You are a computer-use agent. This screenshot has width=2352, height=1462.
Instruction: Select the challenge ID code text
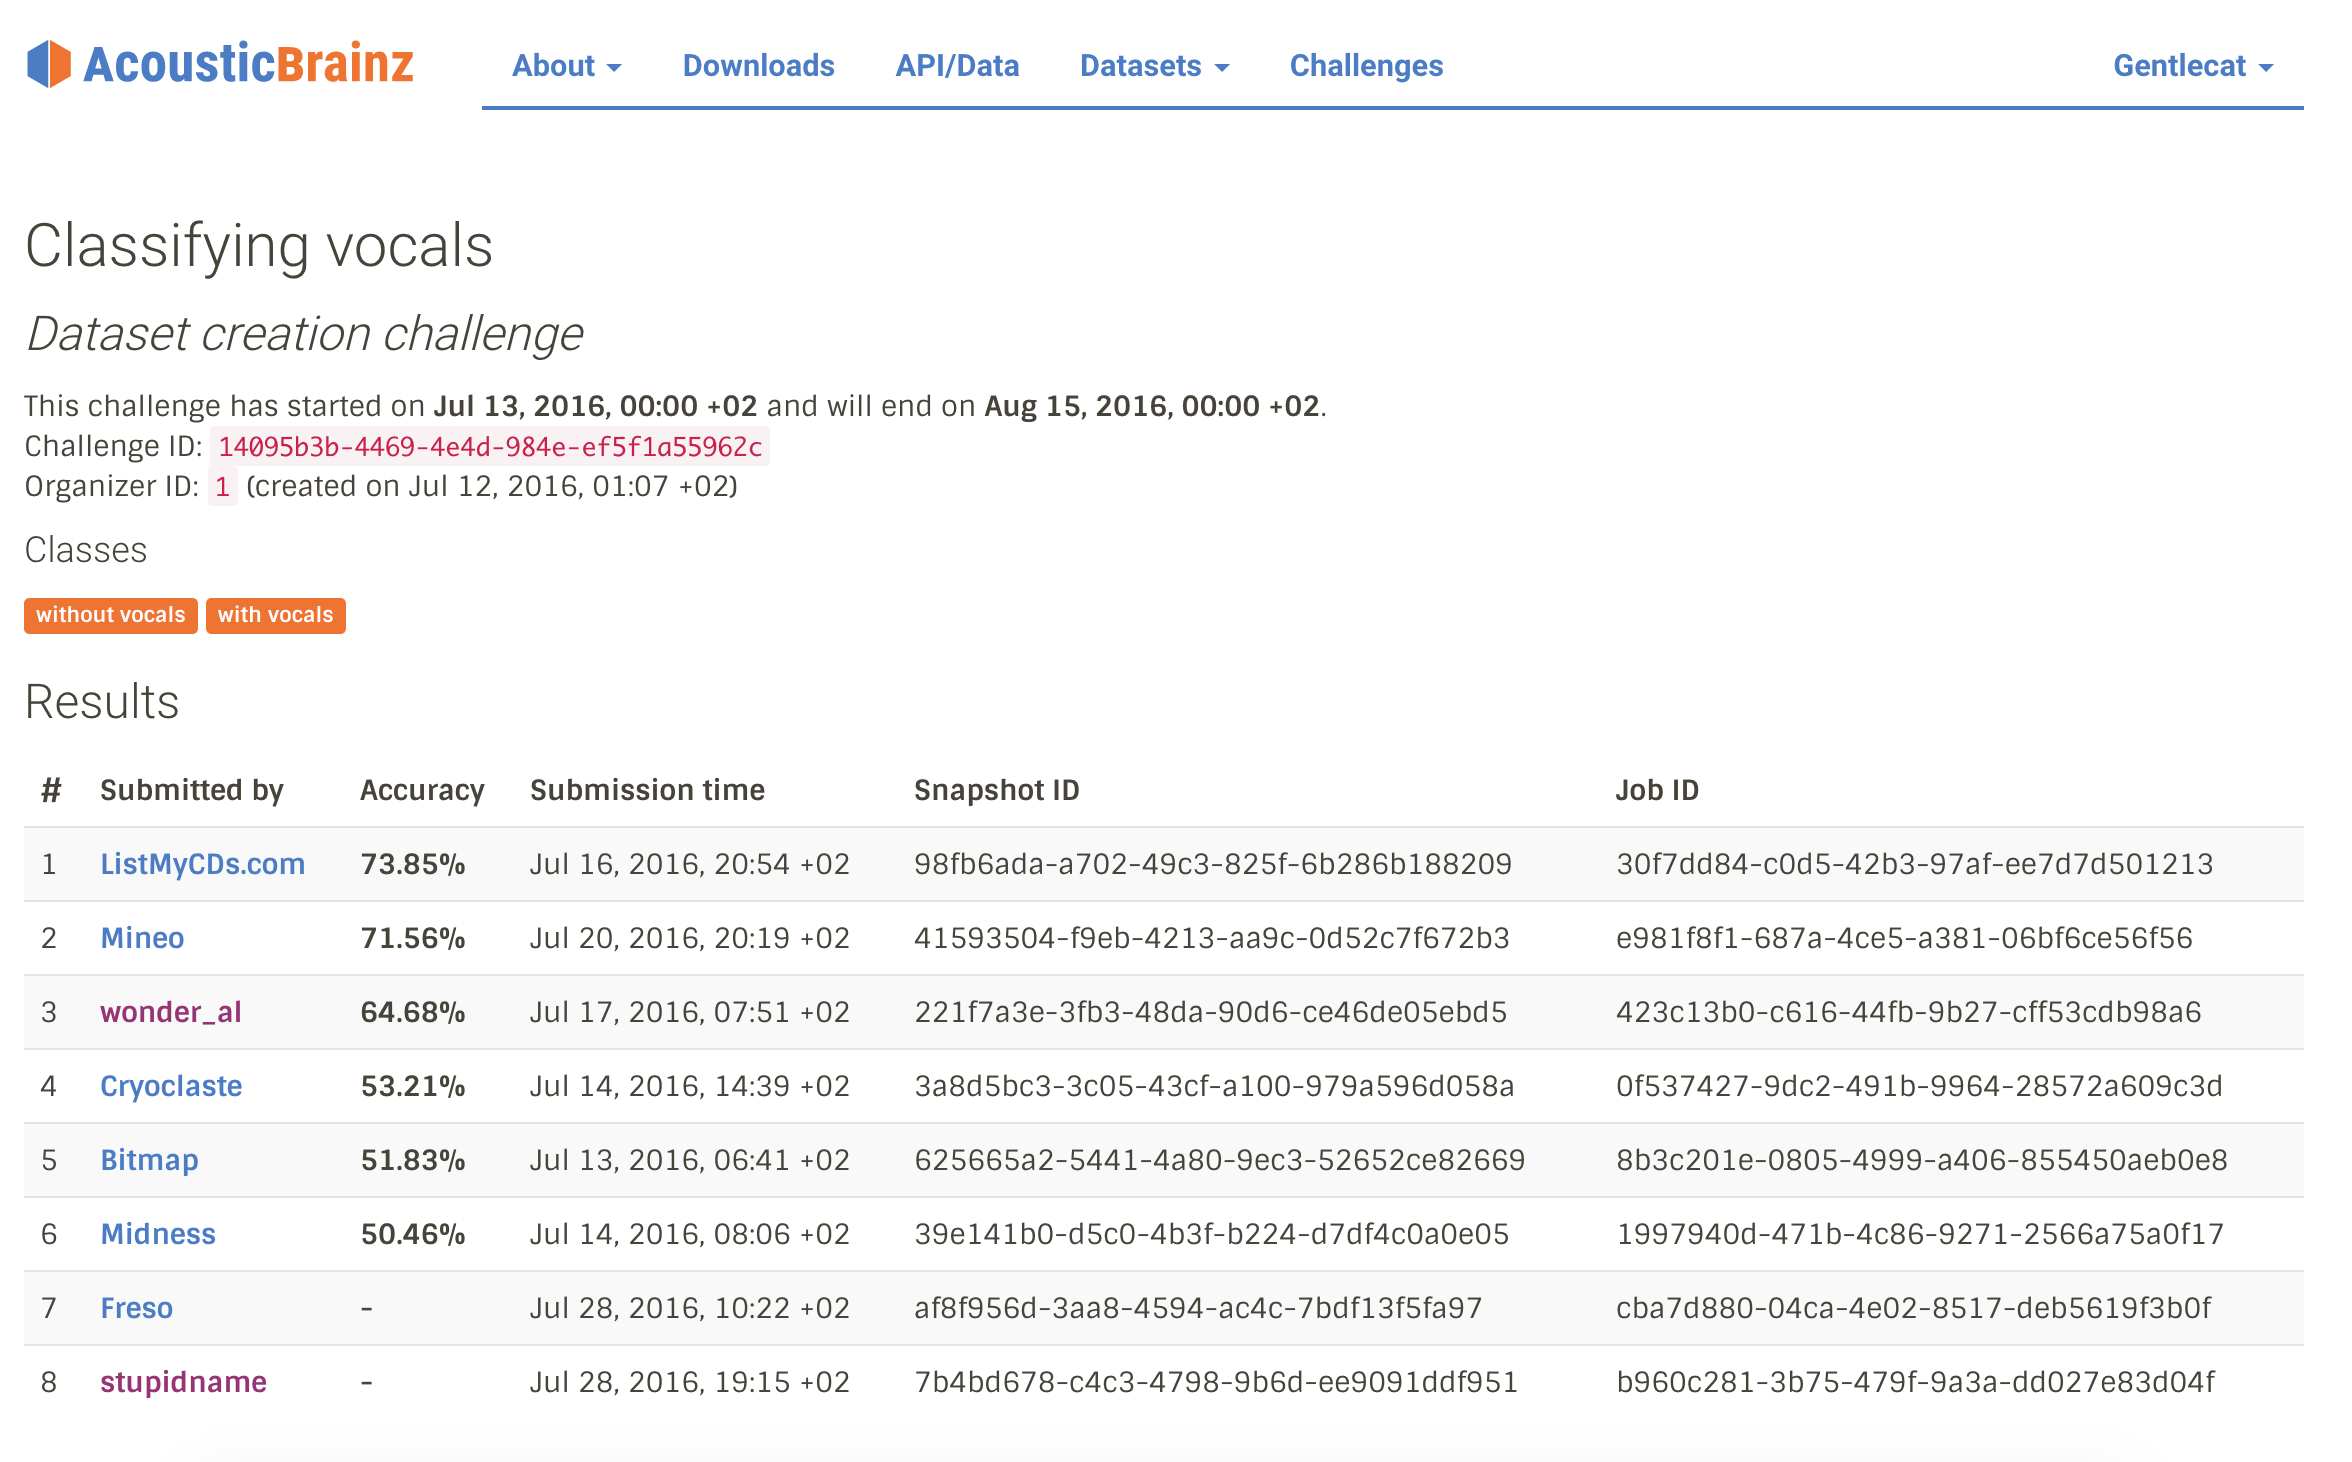tap(490, 446)
